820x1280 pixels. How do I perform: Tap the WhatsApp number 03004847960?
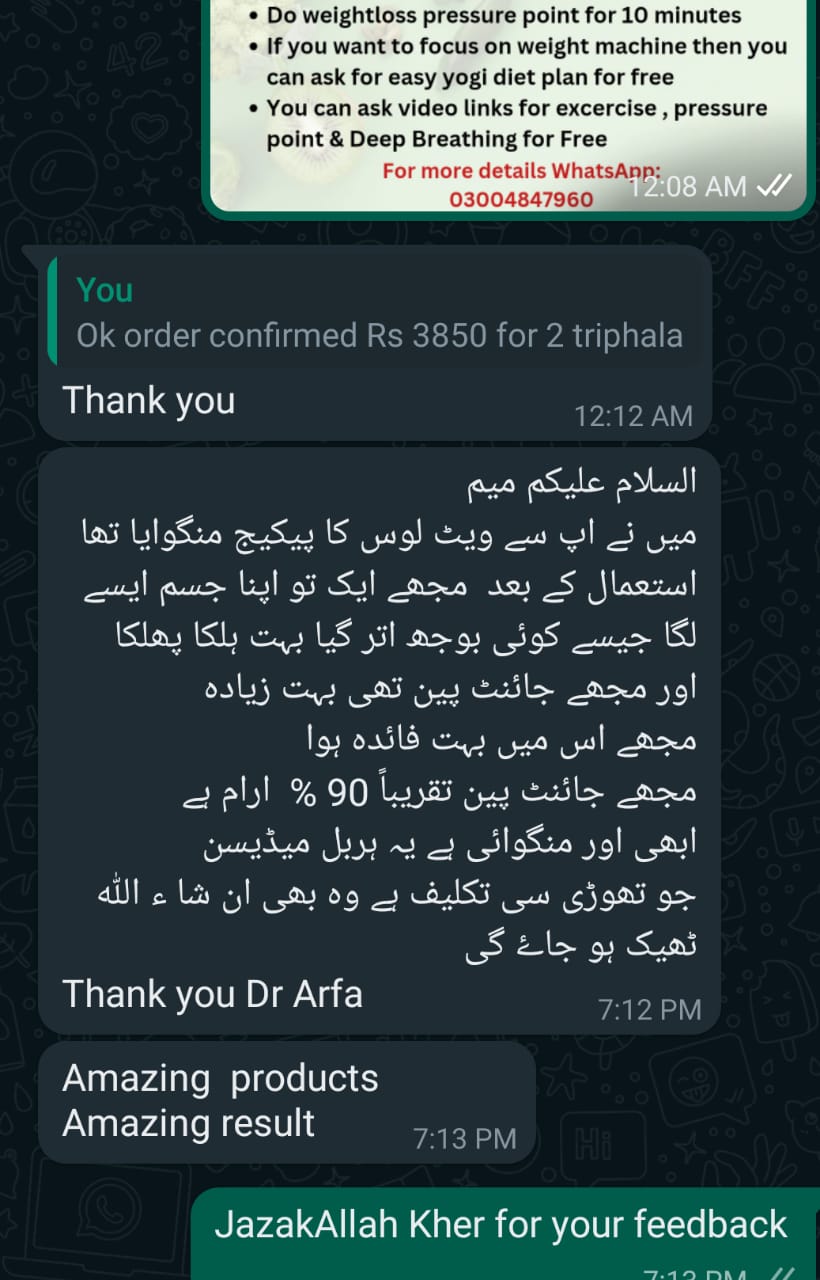(520, 199)
